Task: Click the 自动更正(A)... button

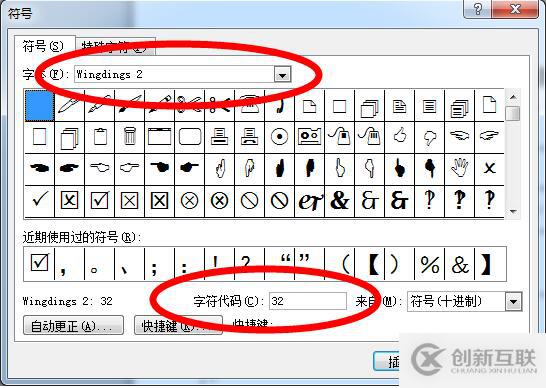Action: [73, 326]
